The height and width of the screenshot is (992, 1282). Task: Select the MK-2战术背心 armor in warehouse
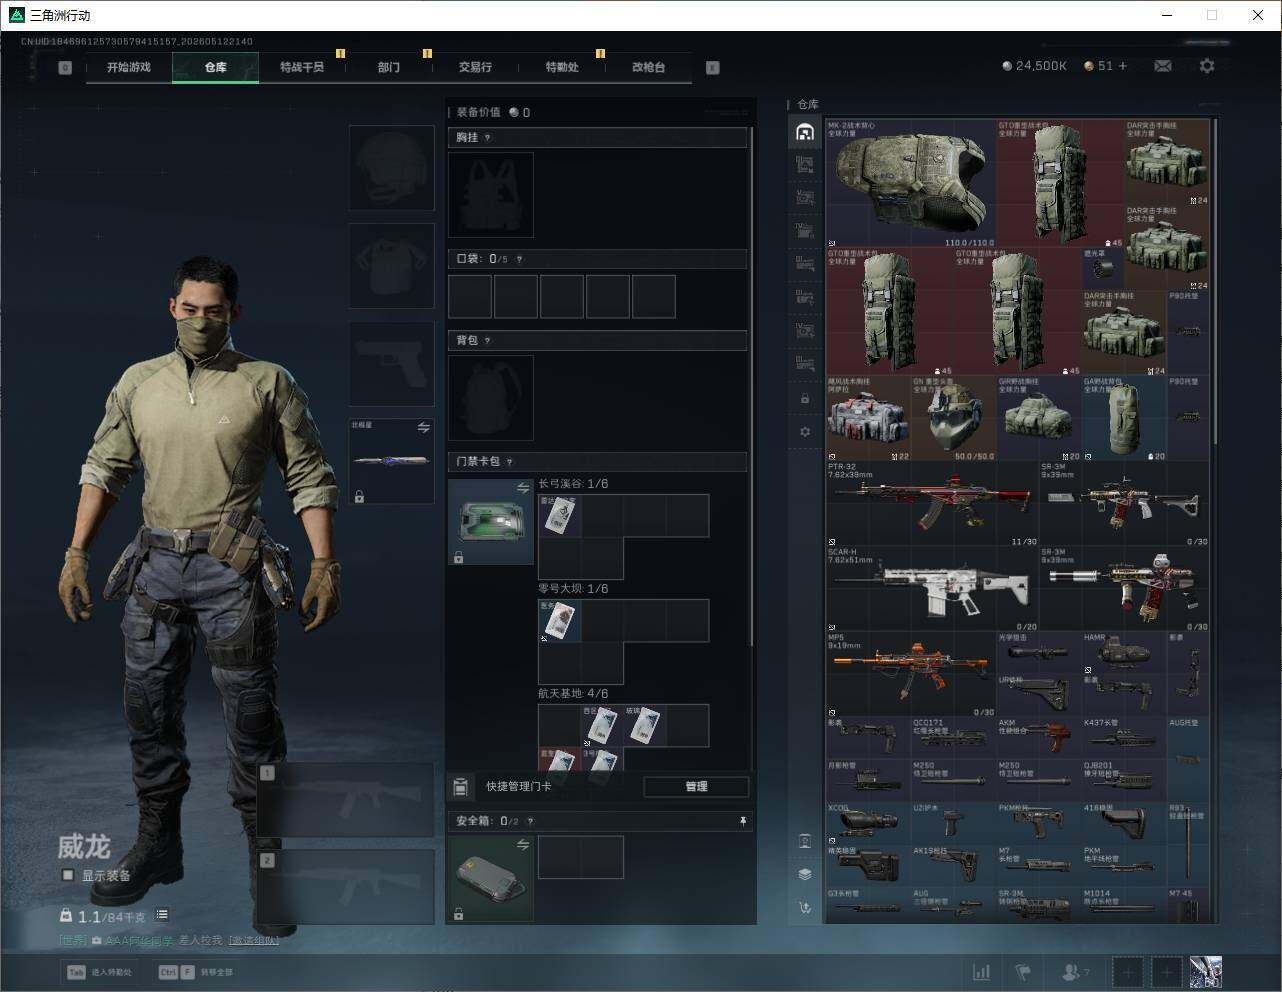[x=911, y=184]
